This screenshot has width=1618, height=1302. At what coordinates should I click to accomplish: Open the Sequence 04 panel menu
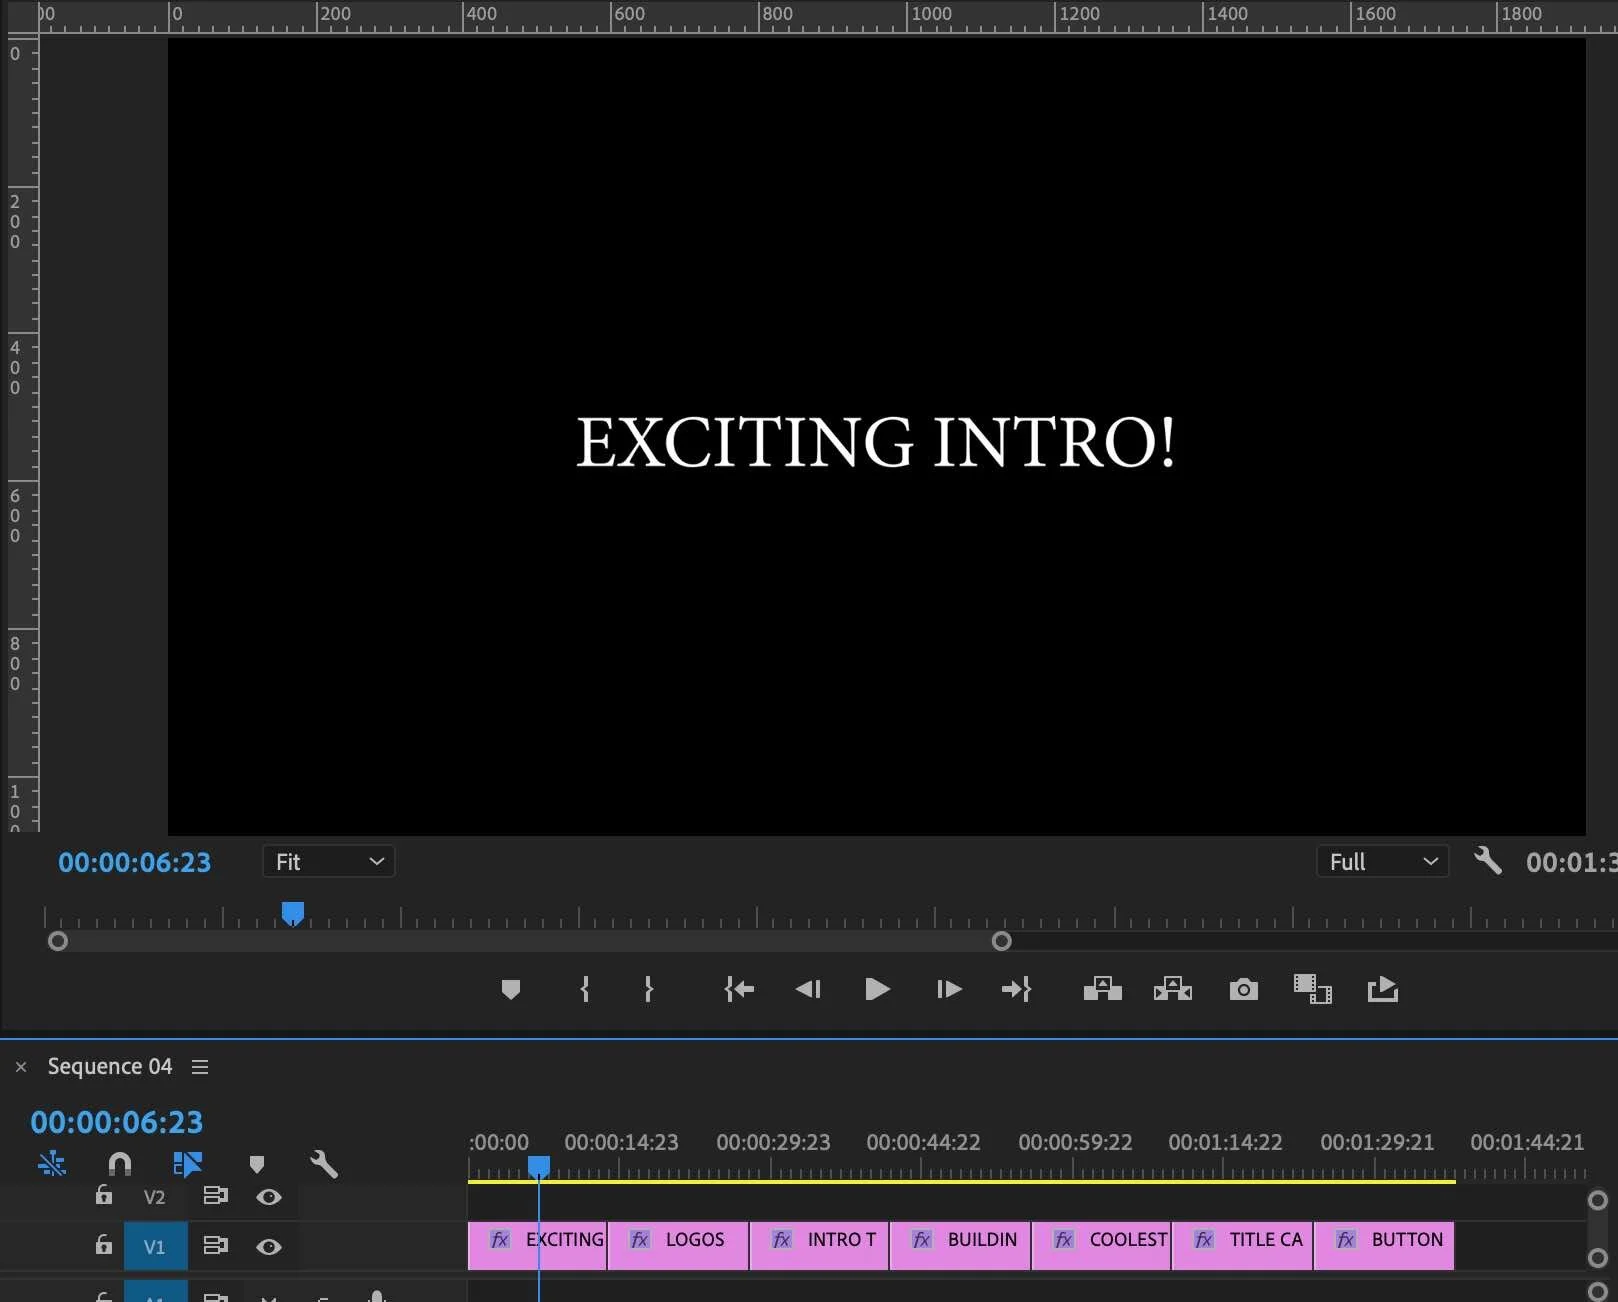tap(200, 1067)
